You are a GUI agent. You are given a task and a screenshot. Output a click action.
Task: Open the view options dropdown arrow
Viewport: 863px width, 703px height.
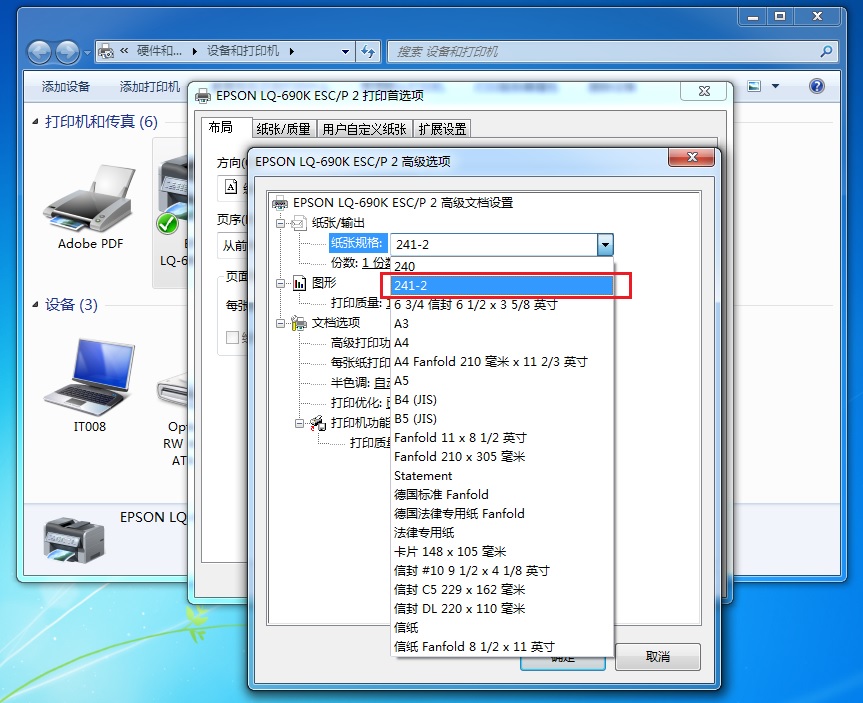click(775, 86)
